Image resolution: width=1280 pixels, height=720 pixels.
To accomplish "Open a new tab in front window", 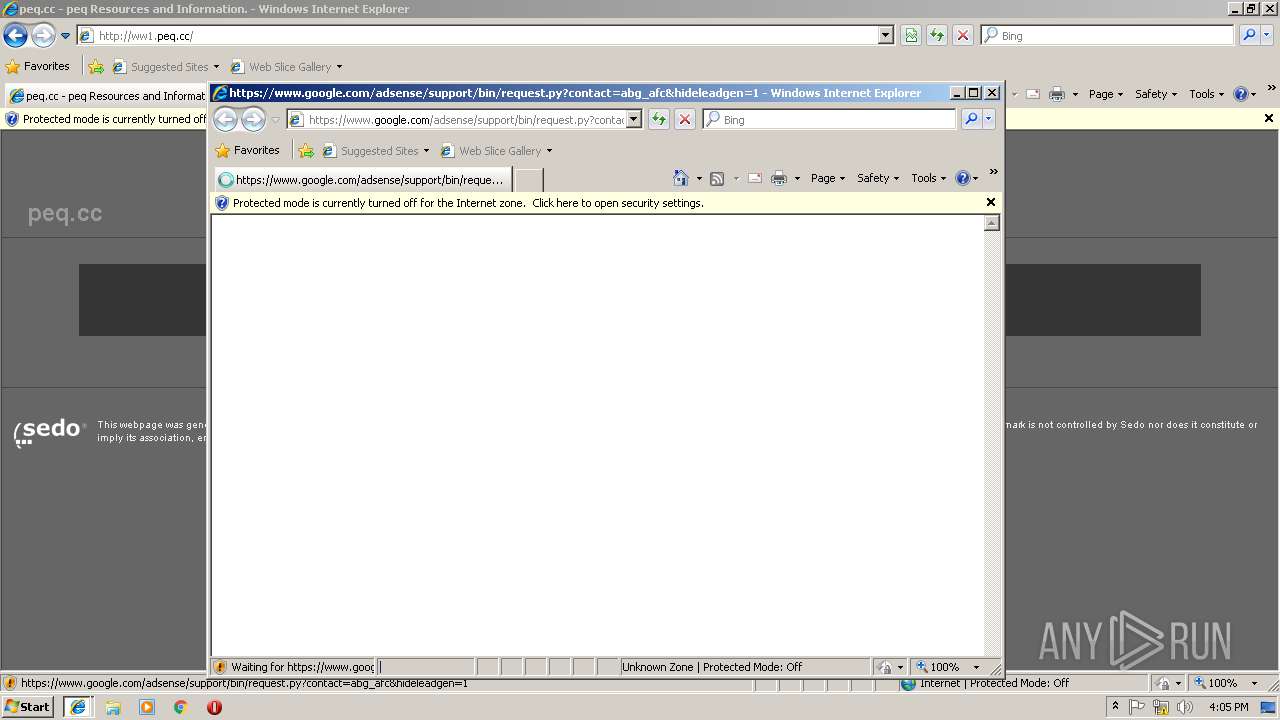I will pyautogui.click(x=529, y=180).
